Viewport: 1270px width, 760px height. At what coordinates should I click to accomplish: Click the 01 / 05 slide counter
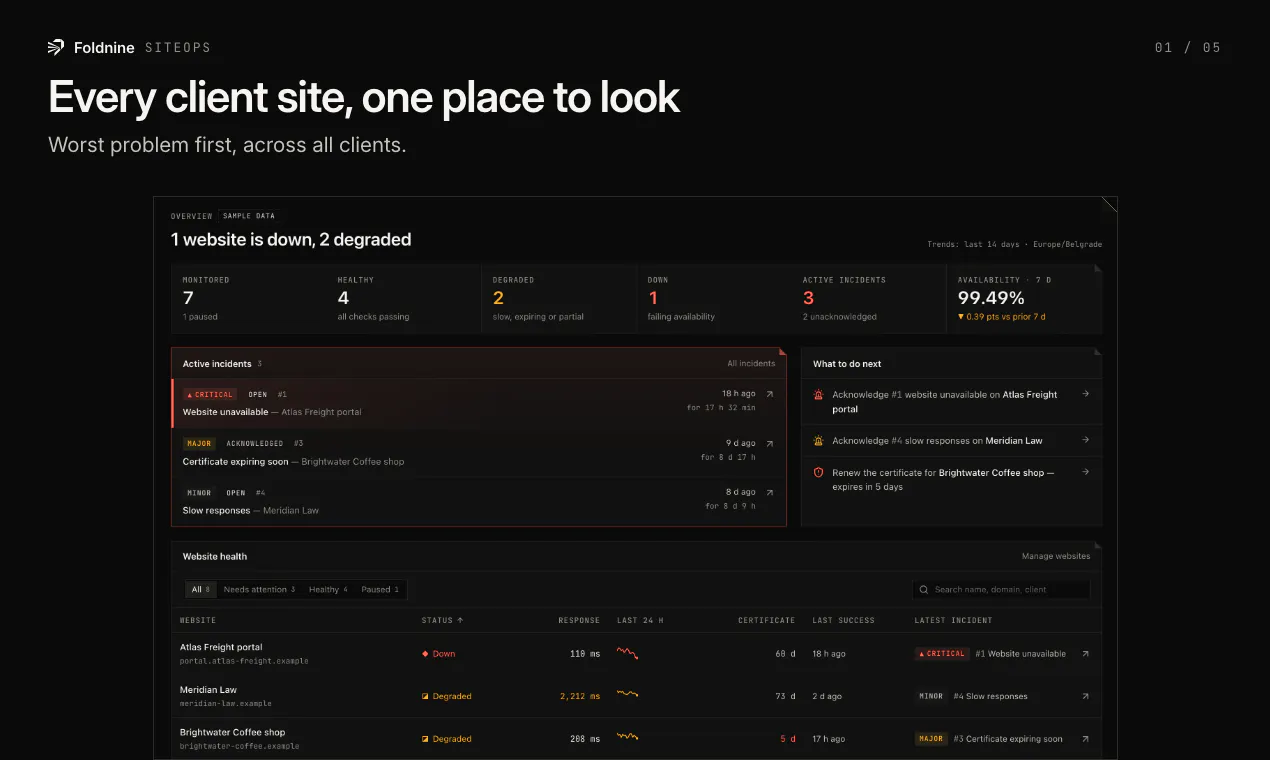click(x=1187, y=48)
